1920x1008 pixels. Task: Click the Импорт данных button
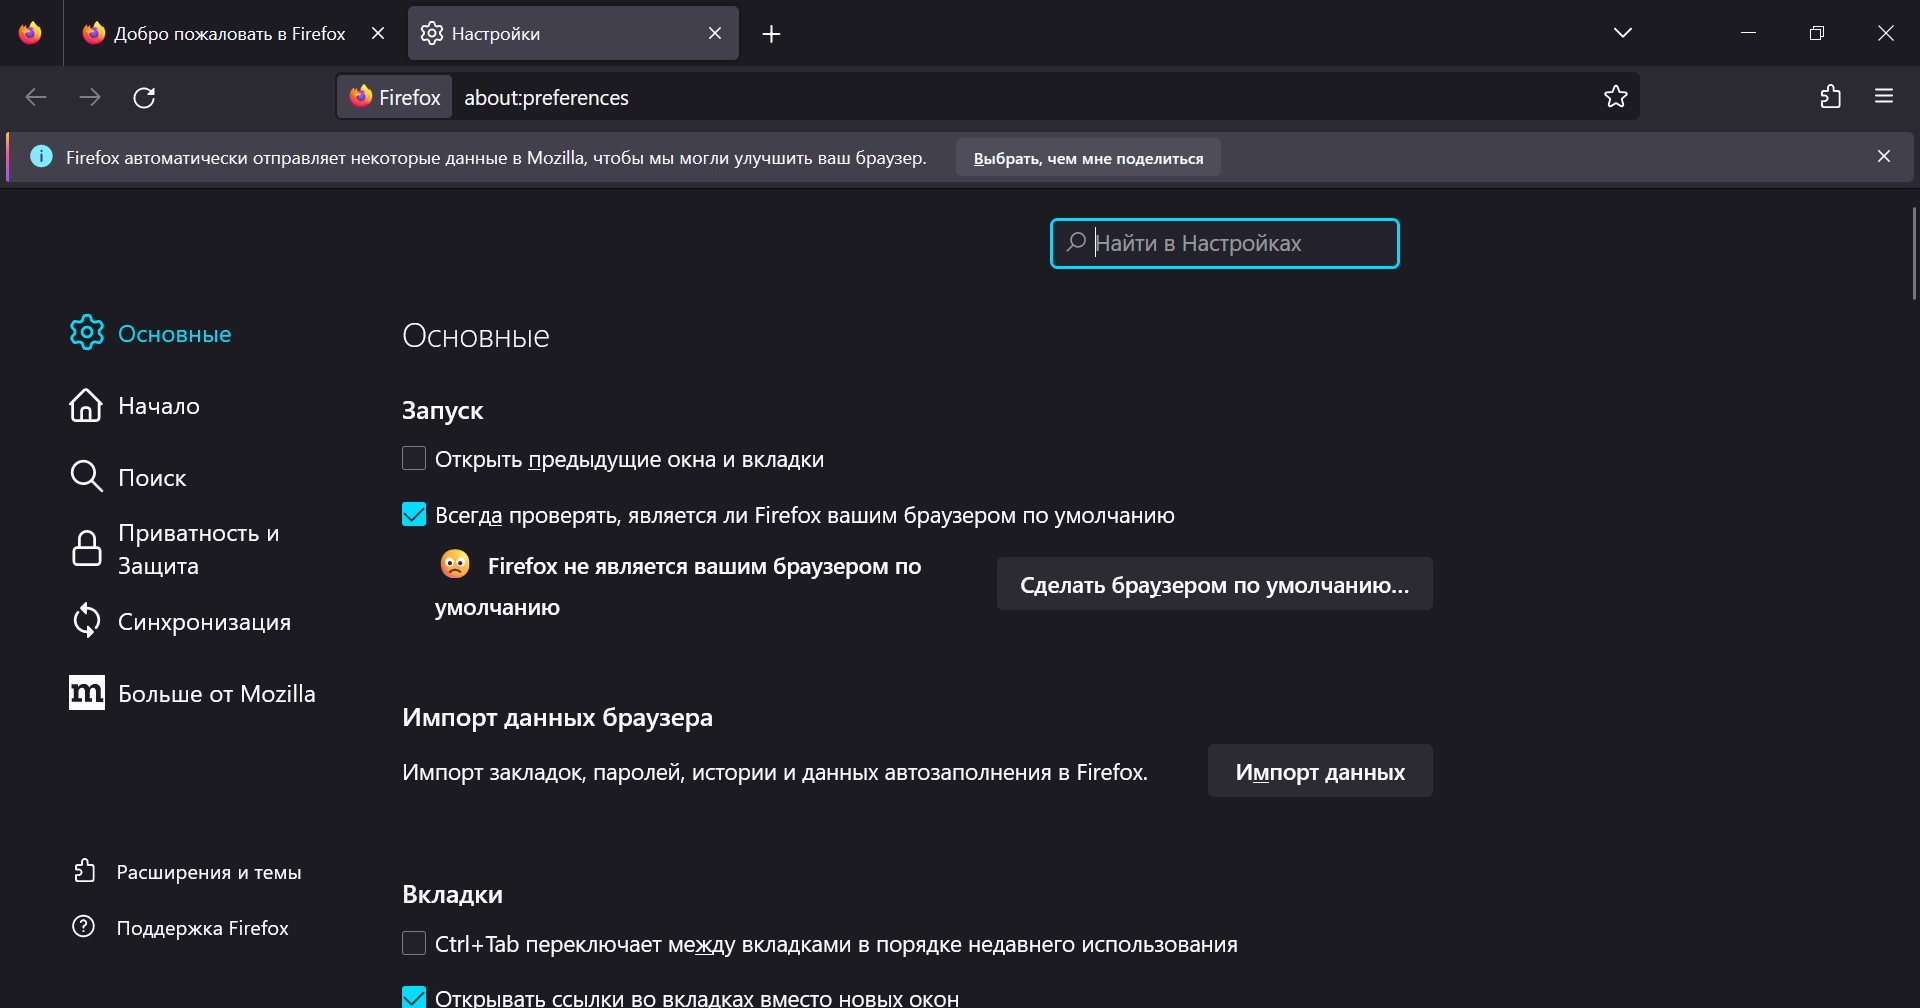click(1320, 772)
